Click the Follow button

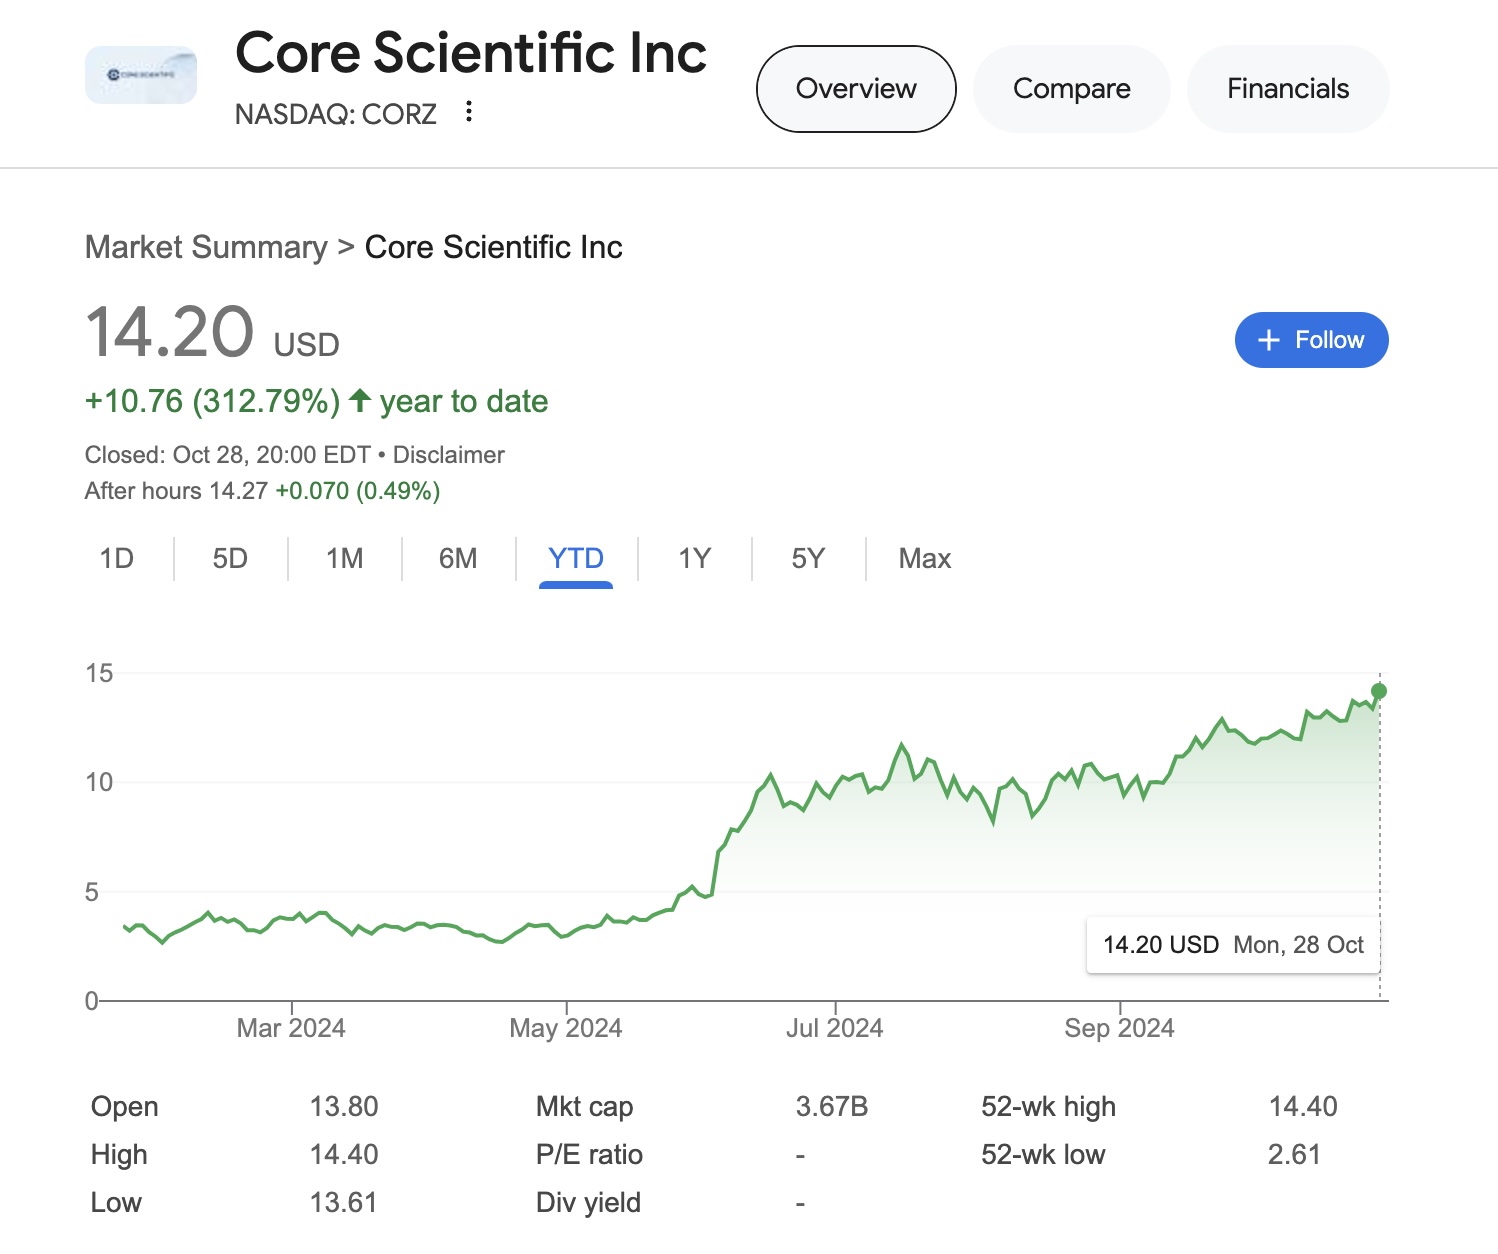(1311, 340)
